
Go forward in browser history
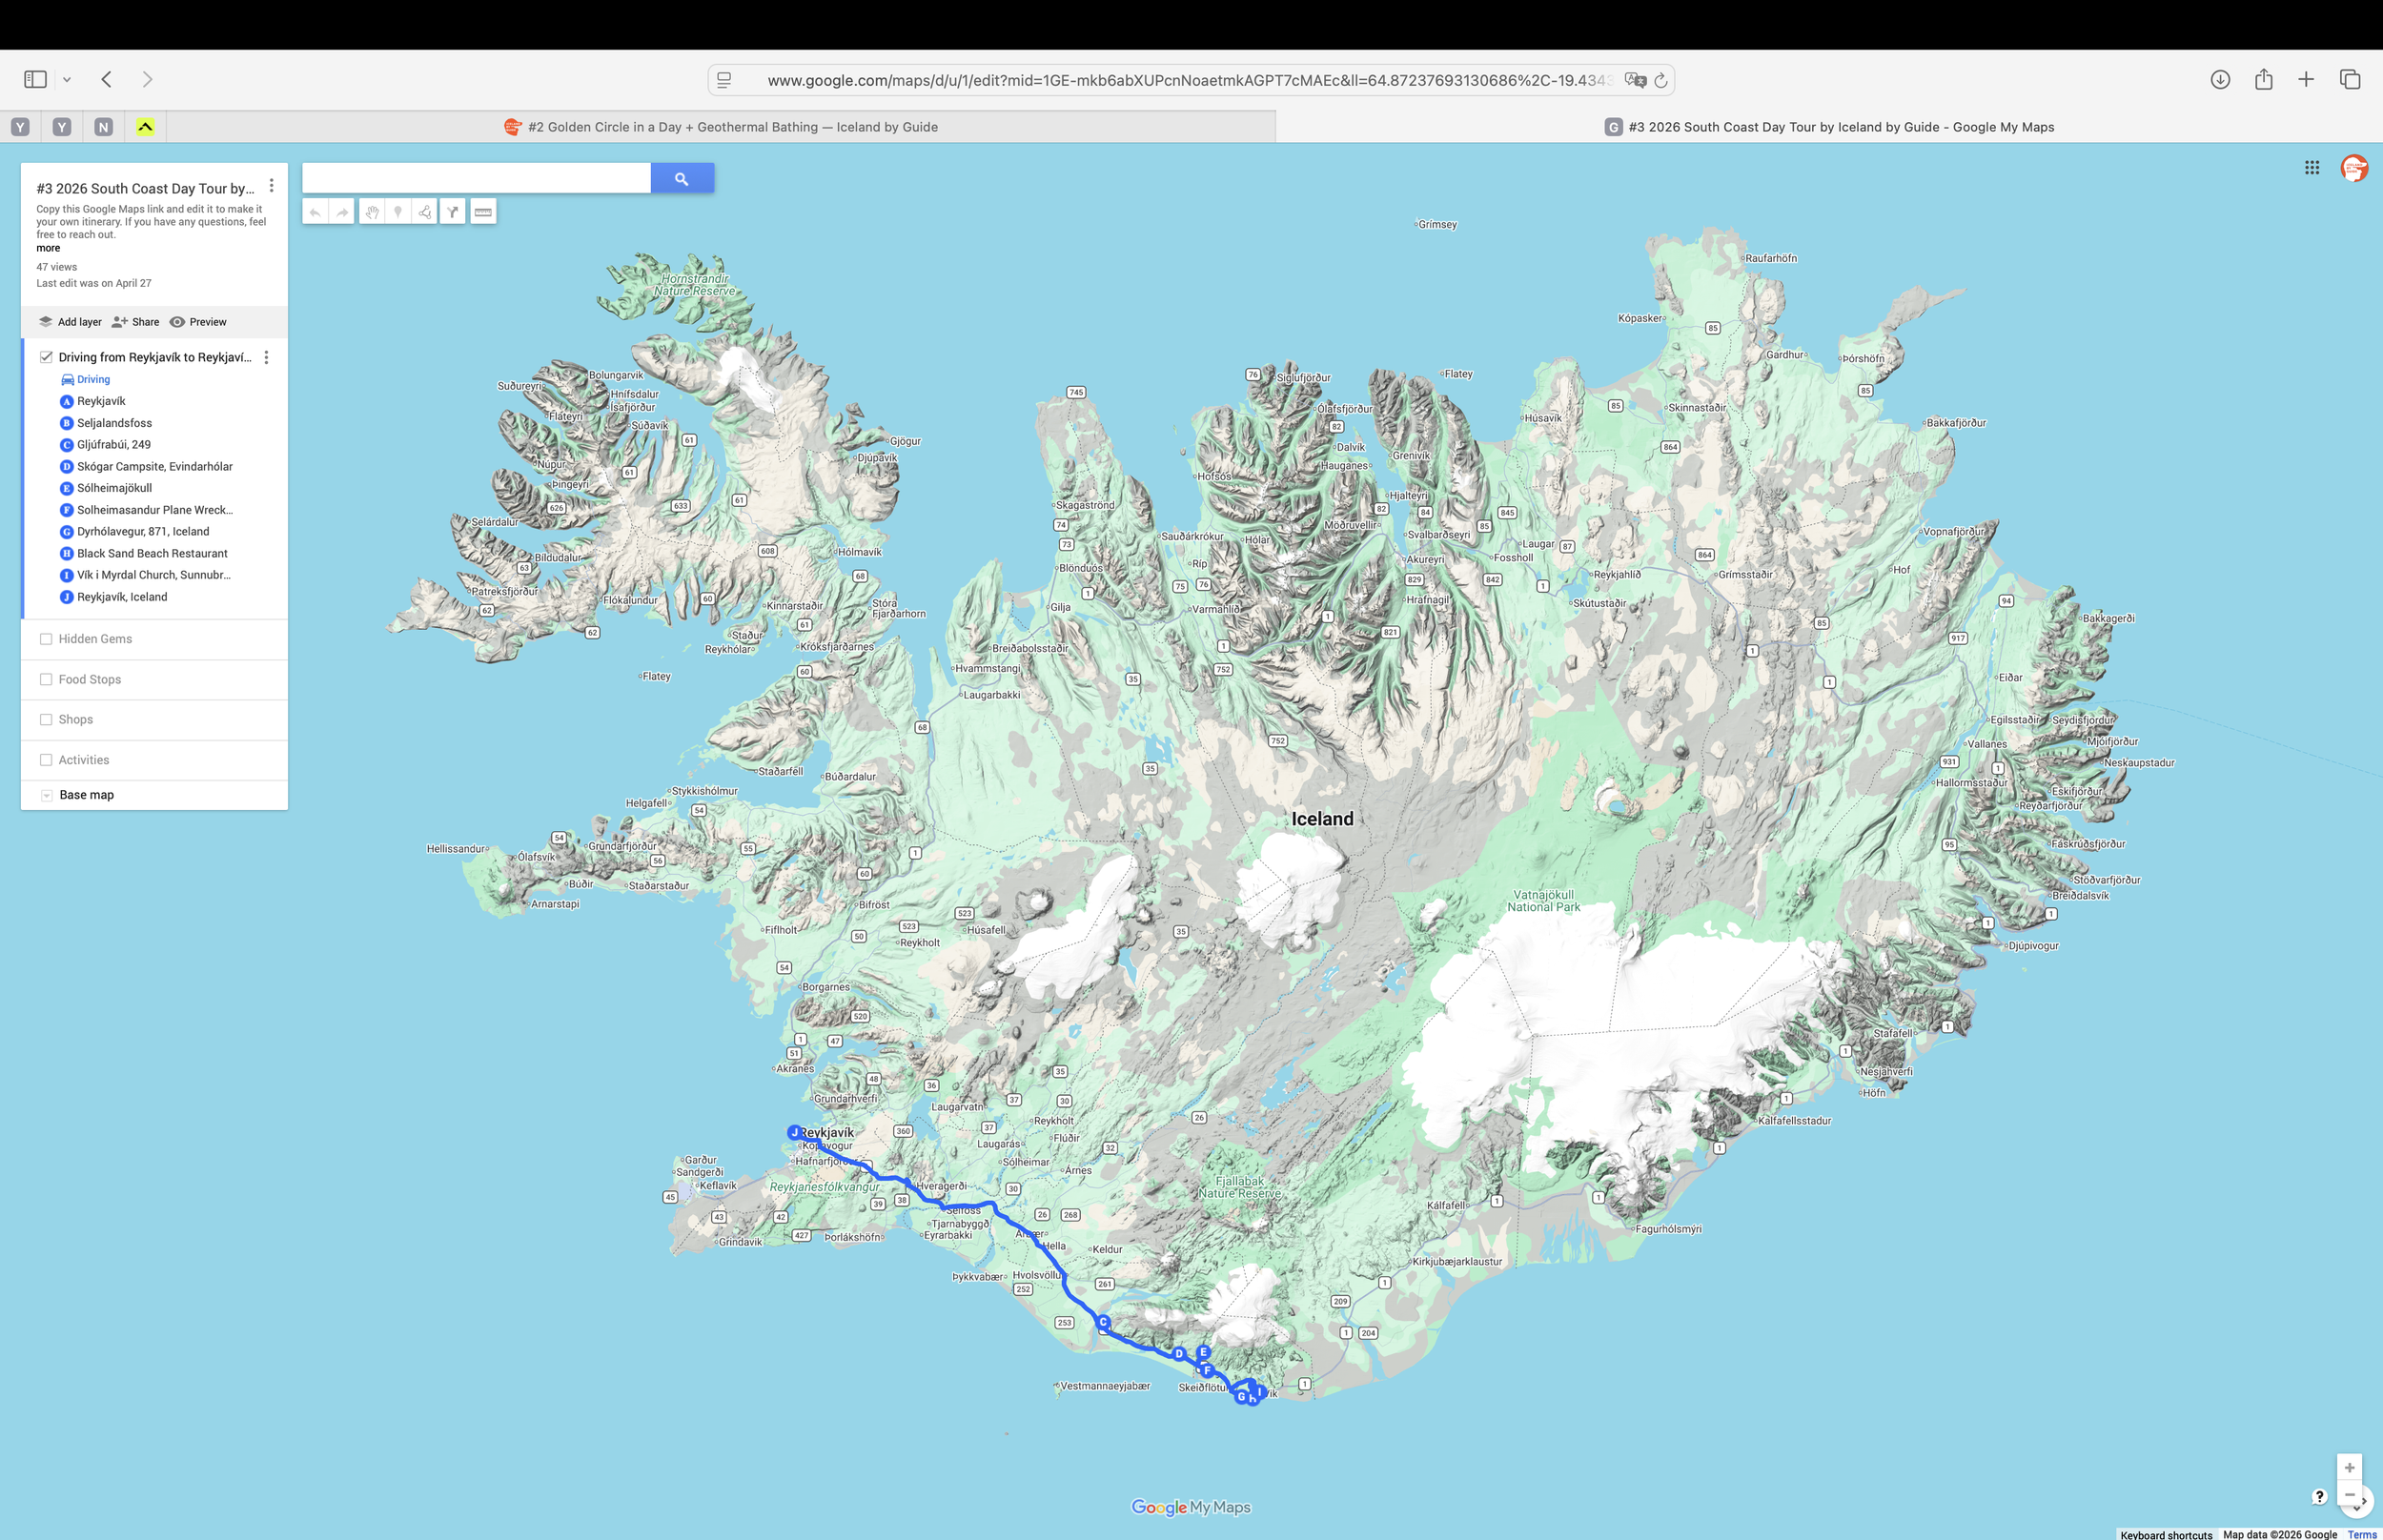point(147,79)
